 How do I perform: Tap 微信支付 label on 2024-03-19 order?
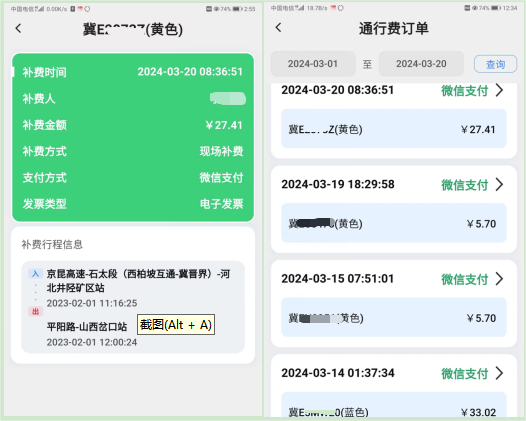pyautogui.click(x=465, y=185)
